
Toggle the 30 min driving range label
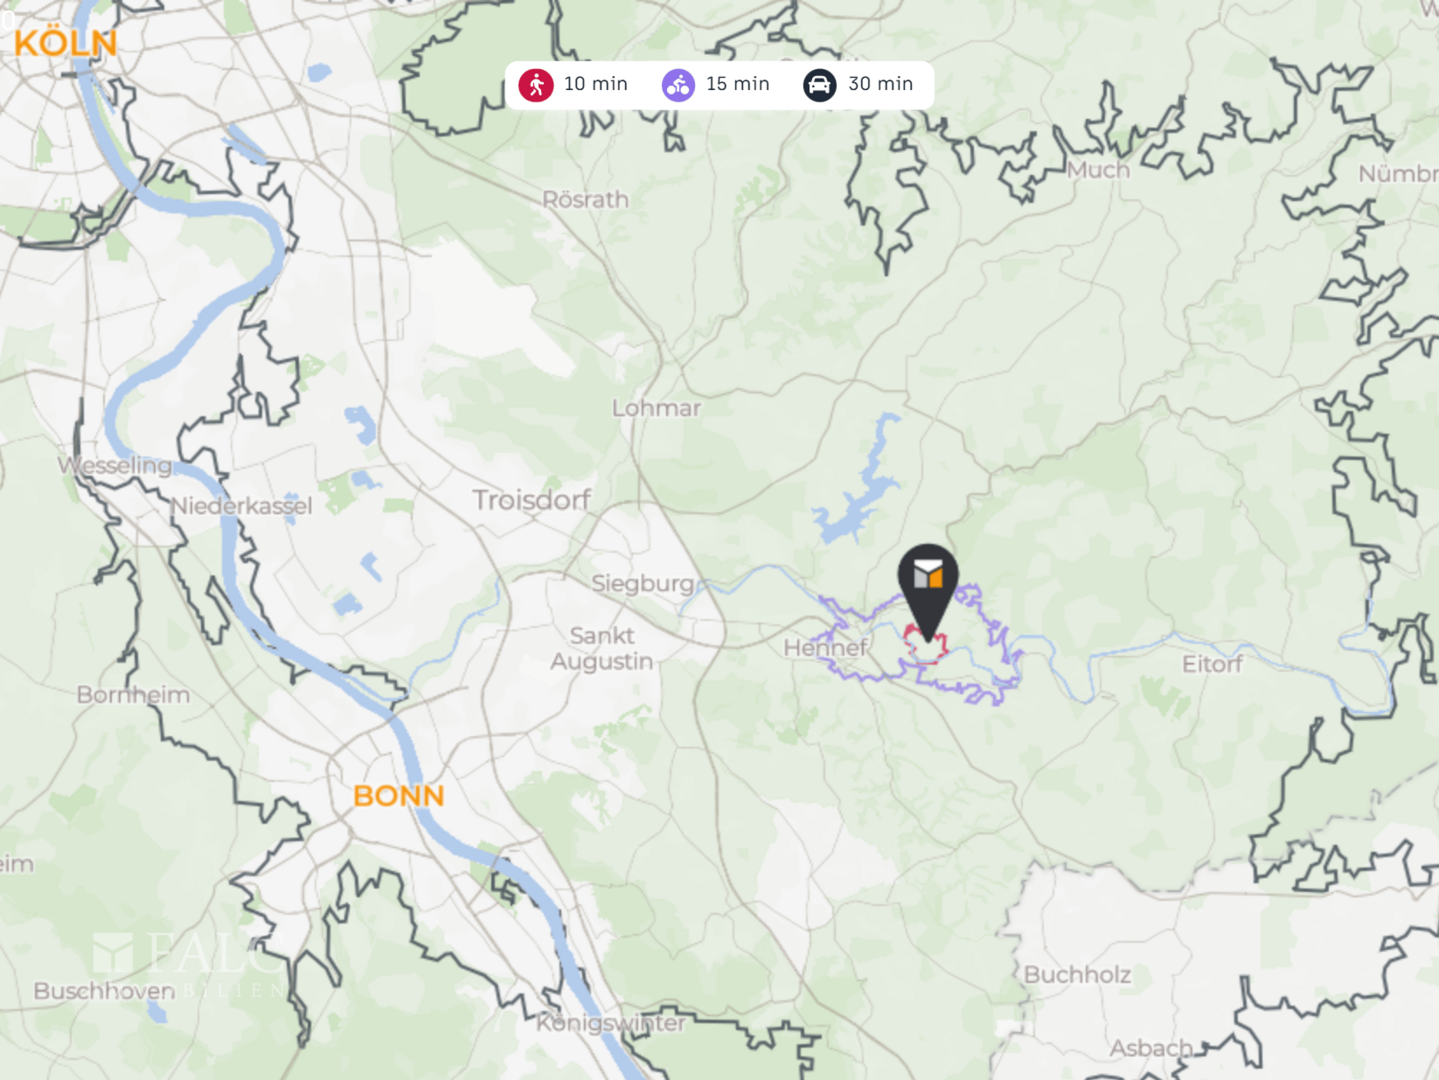tap(881, 84)
